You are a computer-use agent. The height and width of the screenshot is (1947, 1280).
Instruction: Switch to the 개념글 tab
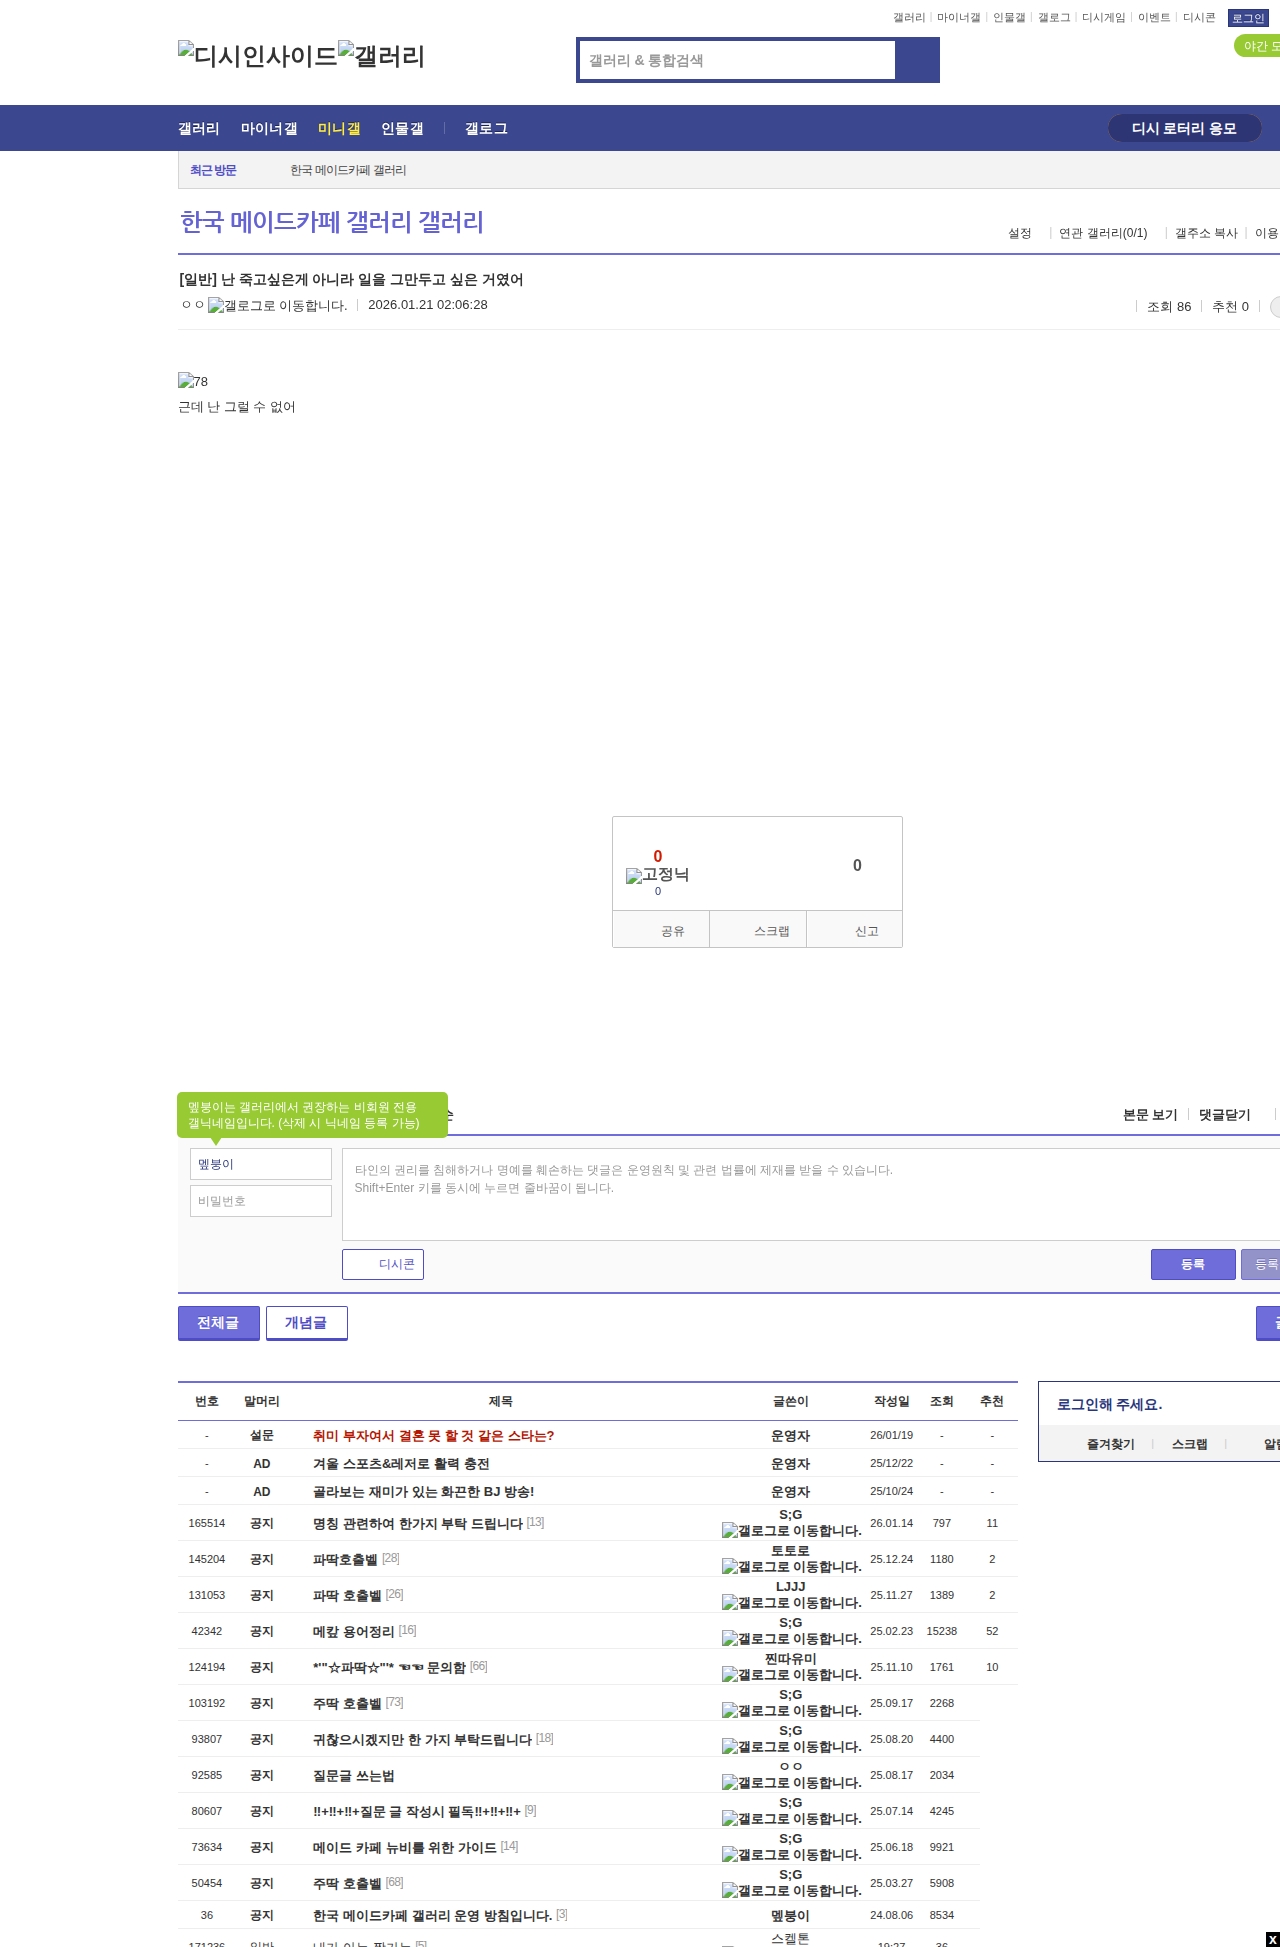tap(306, 1323)
